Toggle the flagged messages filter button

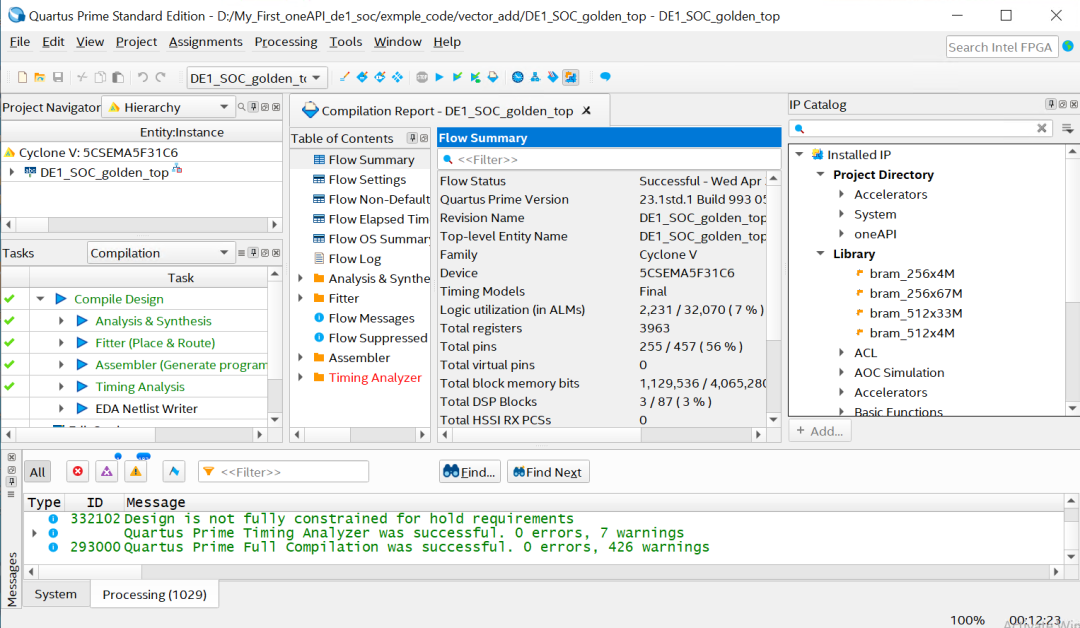(174, 472)
